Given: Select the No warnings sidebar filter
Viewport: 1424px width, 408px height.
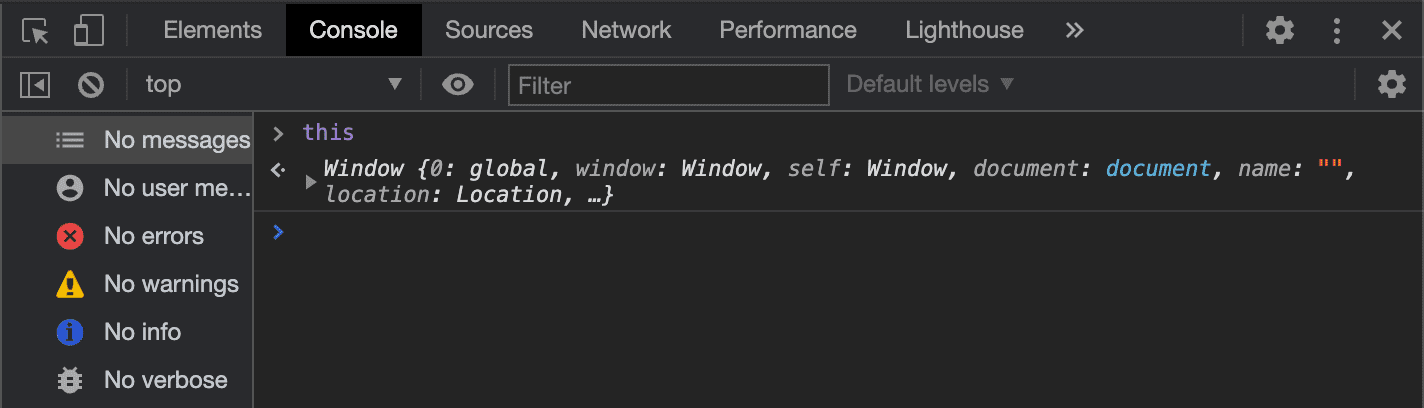Looking at the screenshot, I should [171, 284].
